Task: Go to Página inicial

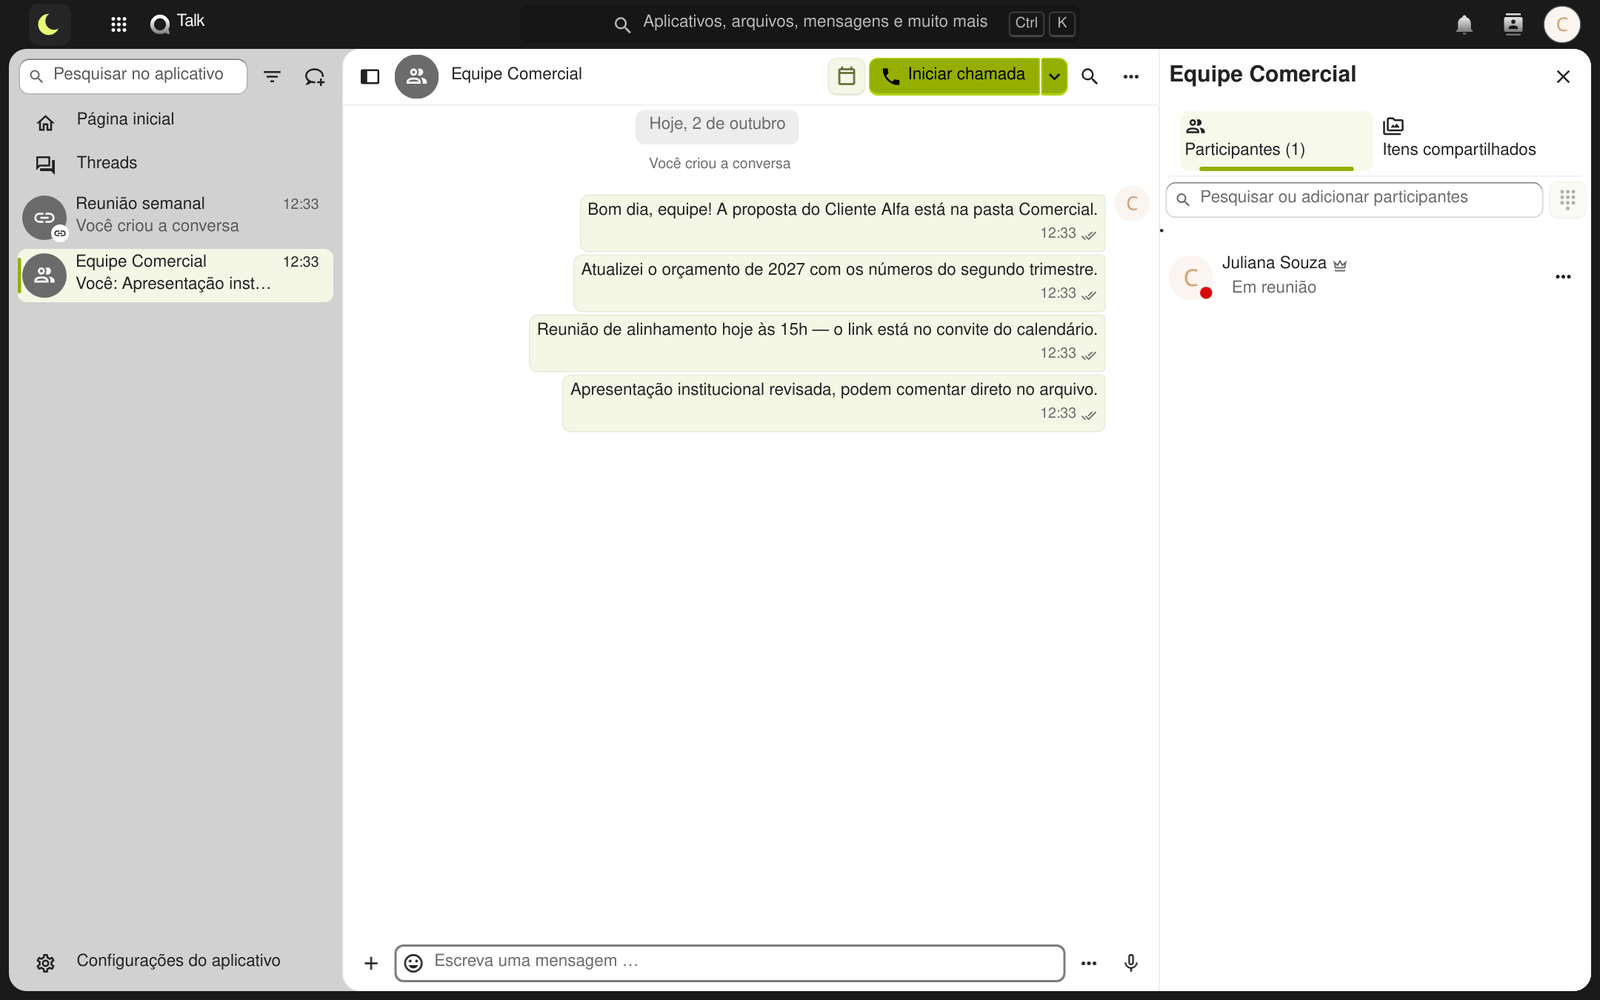Action: [176, 120]
